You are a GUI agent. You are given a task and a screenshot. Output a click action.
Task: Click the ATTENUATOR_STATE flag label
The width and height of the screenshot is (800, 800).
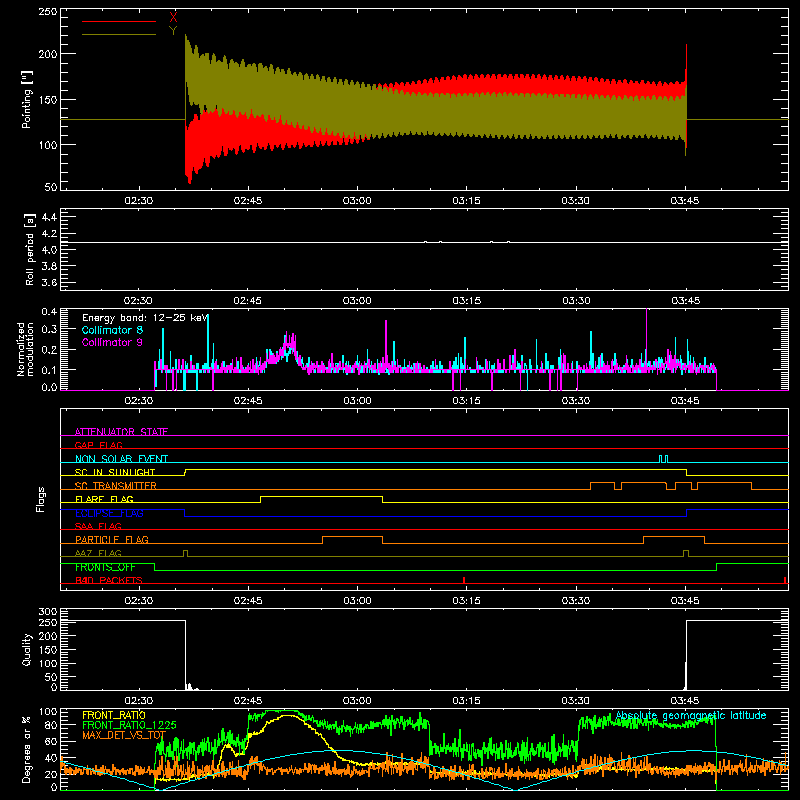[121, 432]
